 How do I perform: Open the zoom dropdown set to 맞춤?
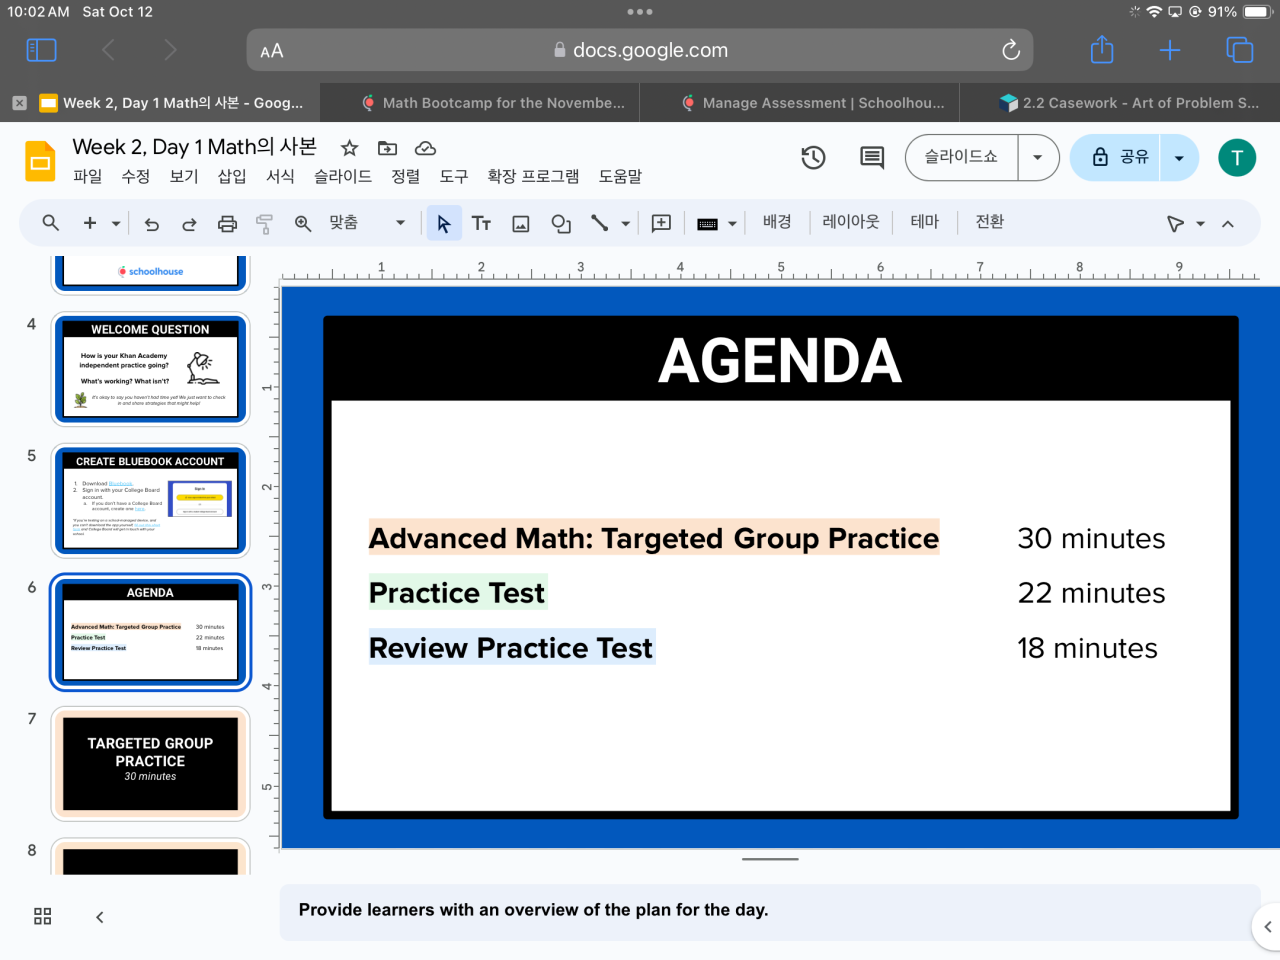click(367, 223)
